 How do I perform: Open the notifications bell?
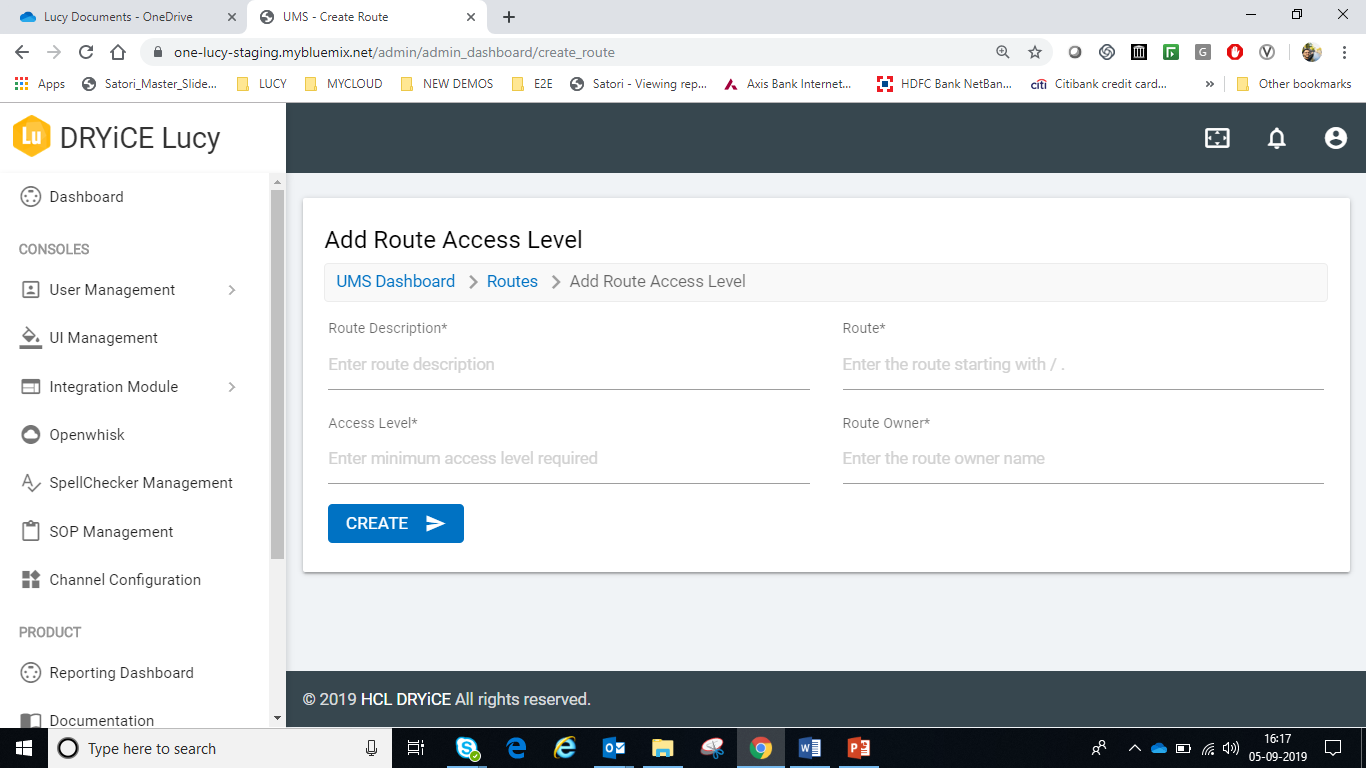click(1277, 139)
